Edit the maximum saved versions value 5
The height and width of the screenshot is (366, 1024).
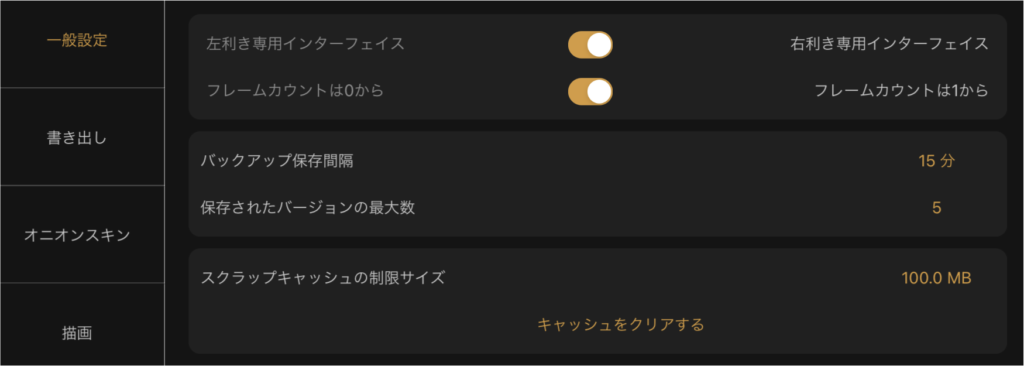[x=936, y=208]
